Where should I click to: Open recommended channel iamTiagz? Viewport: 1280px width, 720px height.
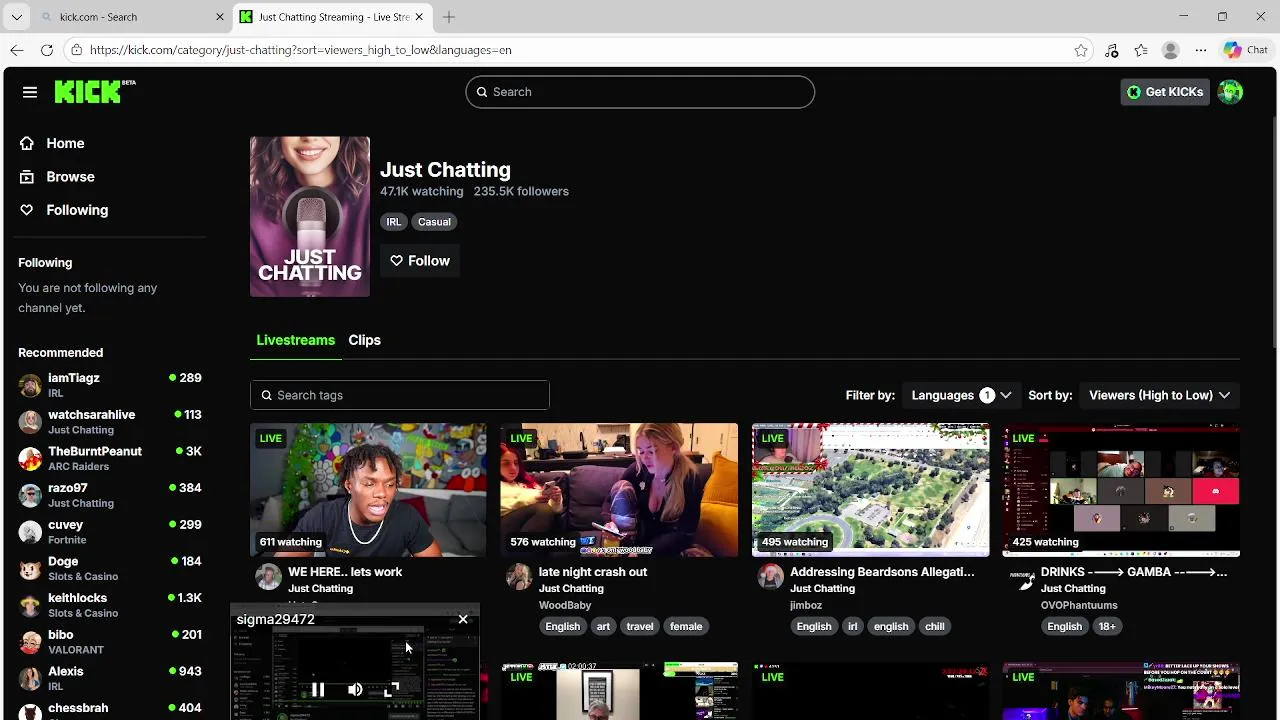(110, 385)
